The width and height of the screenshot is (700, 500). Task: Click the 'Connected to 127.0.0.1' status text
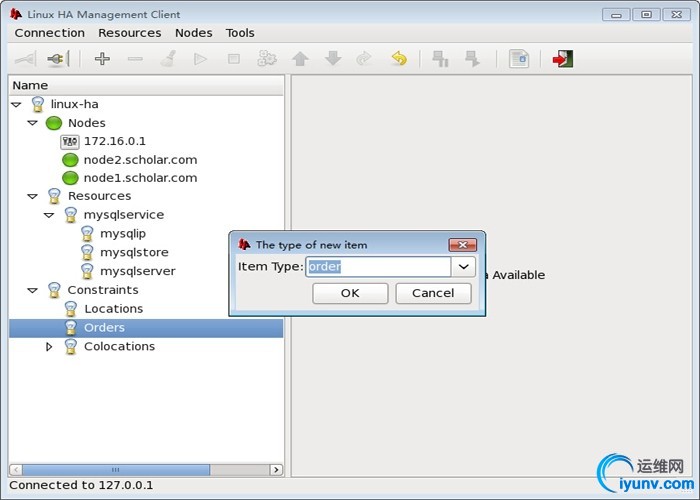pos(81,485)
